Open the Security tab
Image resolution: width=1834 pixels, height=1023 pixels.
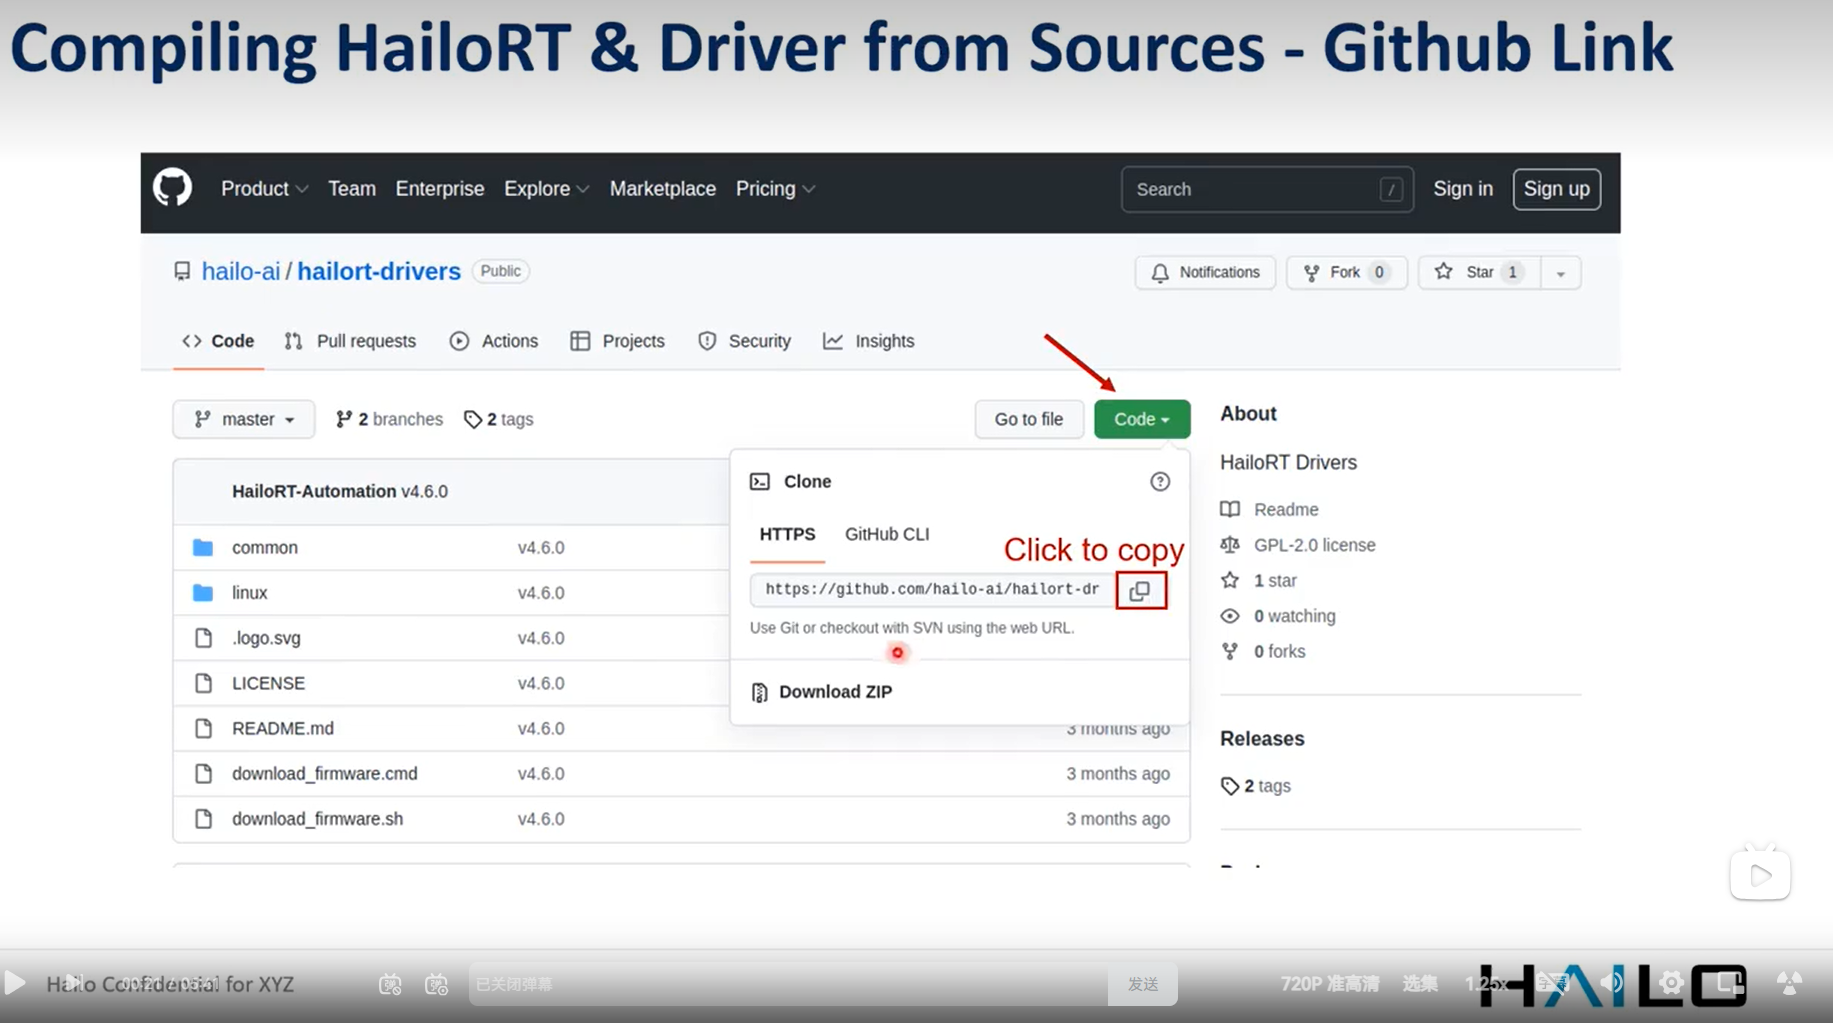744,341
